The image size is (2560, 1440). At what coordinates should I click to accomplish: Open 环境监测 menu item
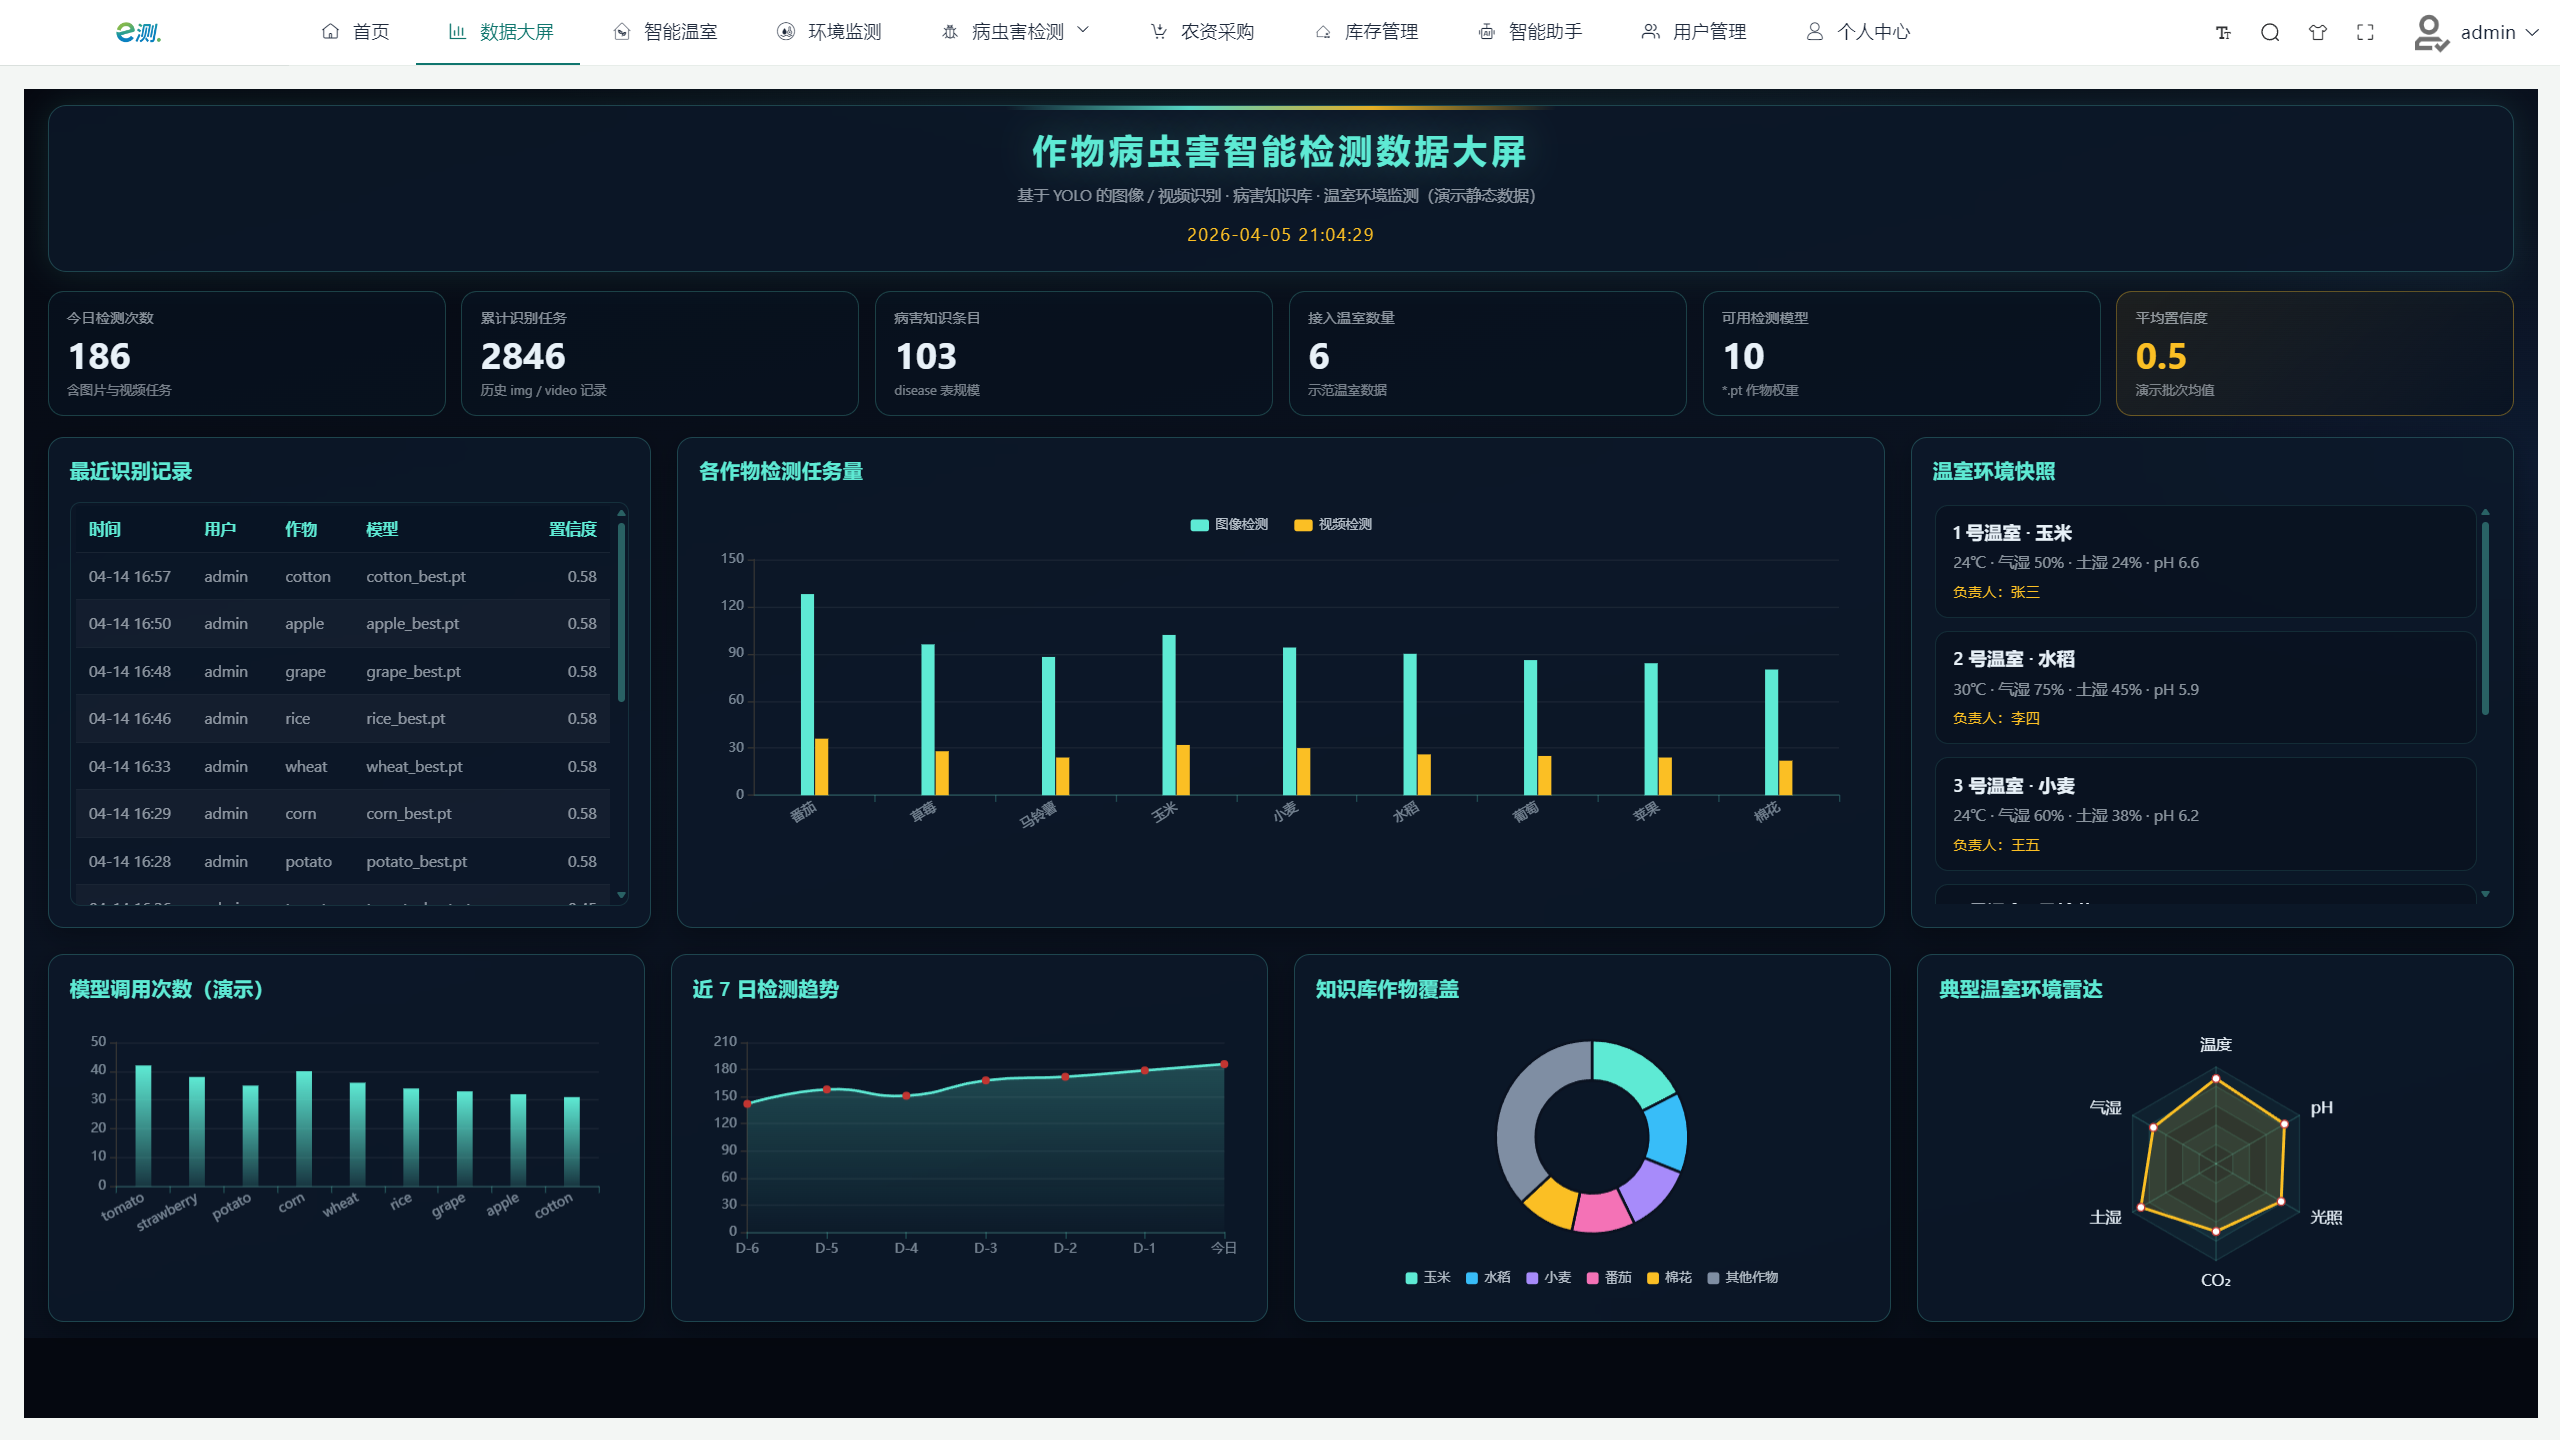click(828, 32)
